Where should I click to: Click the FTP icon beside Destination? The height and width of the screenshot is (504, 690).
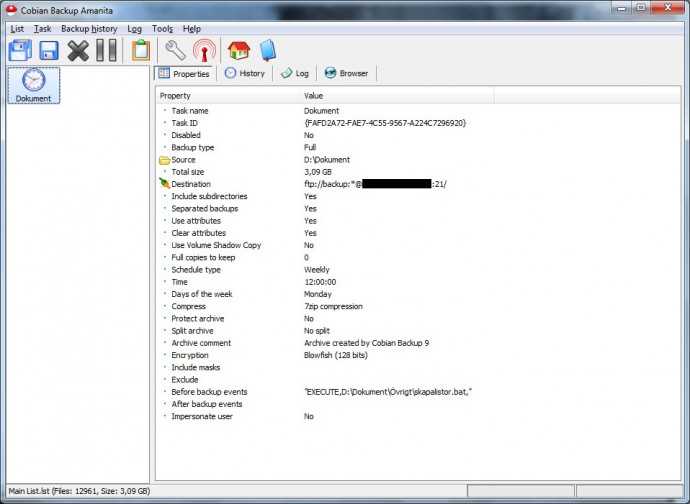pos(164,184)
